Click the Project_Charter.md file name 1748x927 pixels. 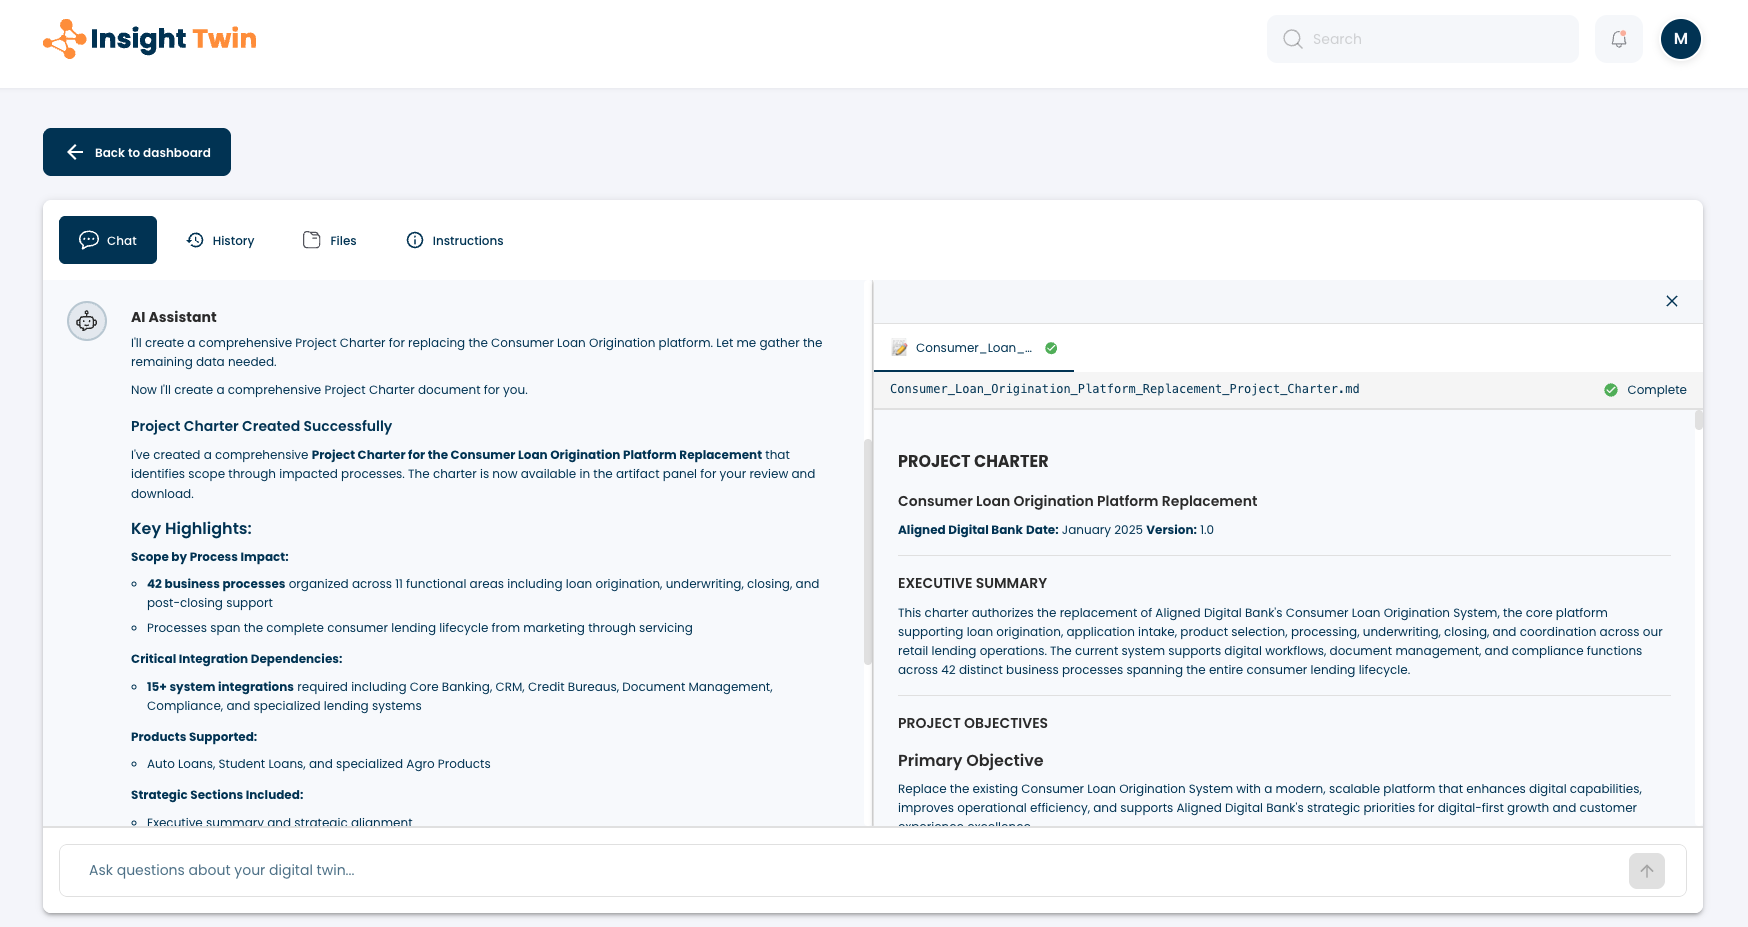[1125, 389]
